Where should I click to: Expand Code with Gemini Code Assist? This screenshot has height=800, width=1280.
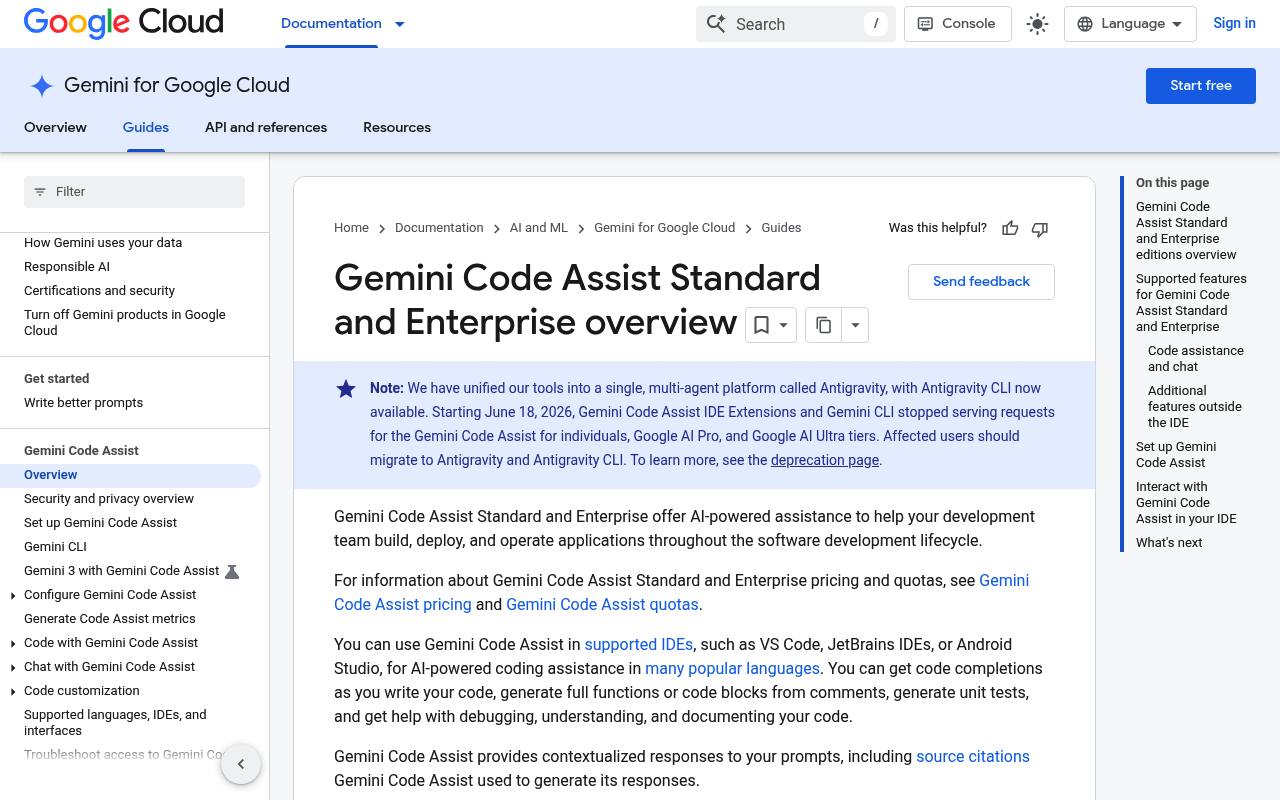(x=12, y=644)
